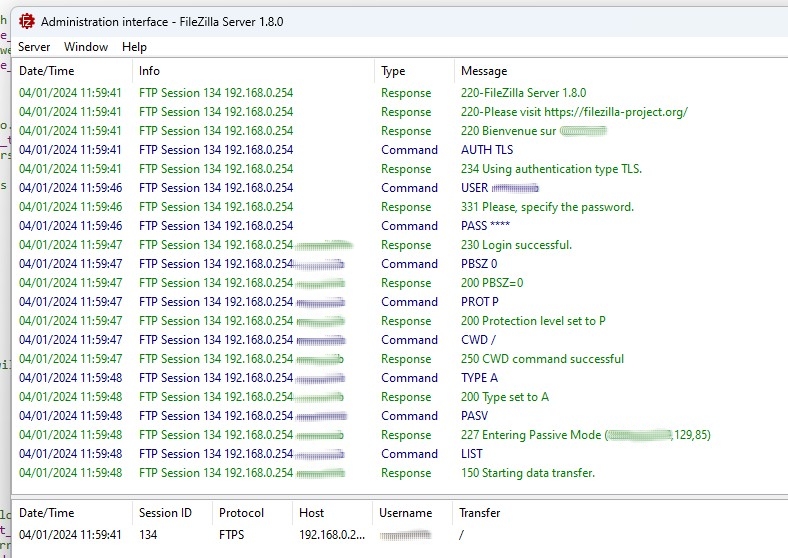Select the '230 Login successful.' message

coord(516,245)
